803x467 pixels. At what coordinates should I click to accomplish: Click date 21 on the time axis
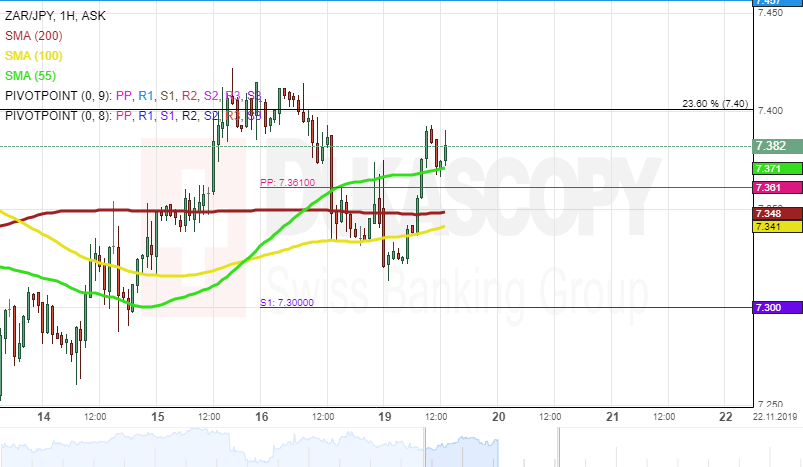(x=612, y=417)
